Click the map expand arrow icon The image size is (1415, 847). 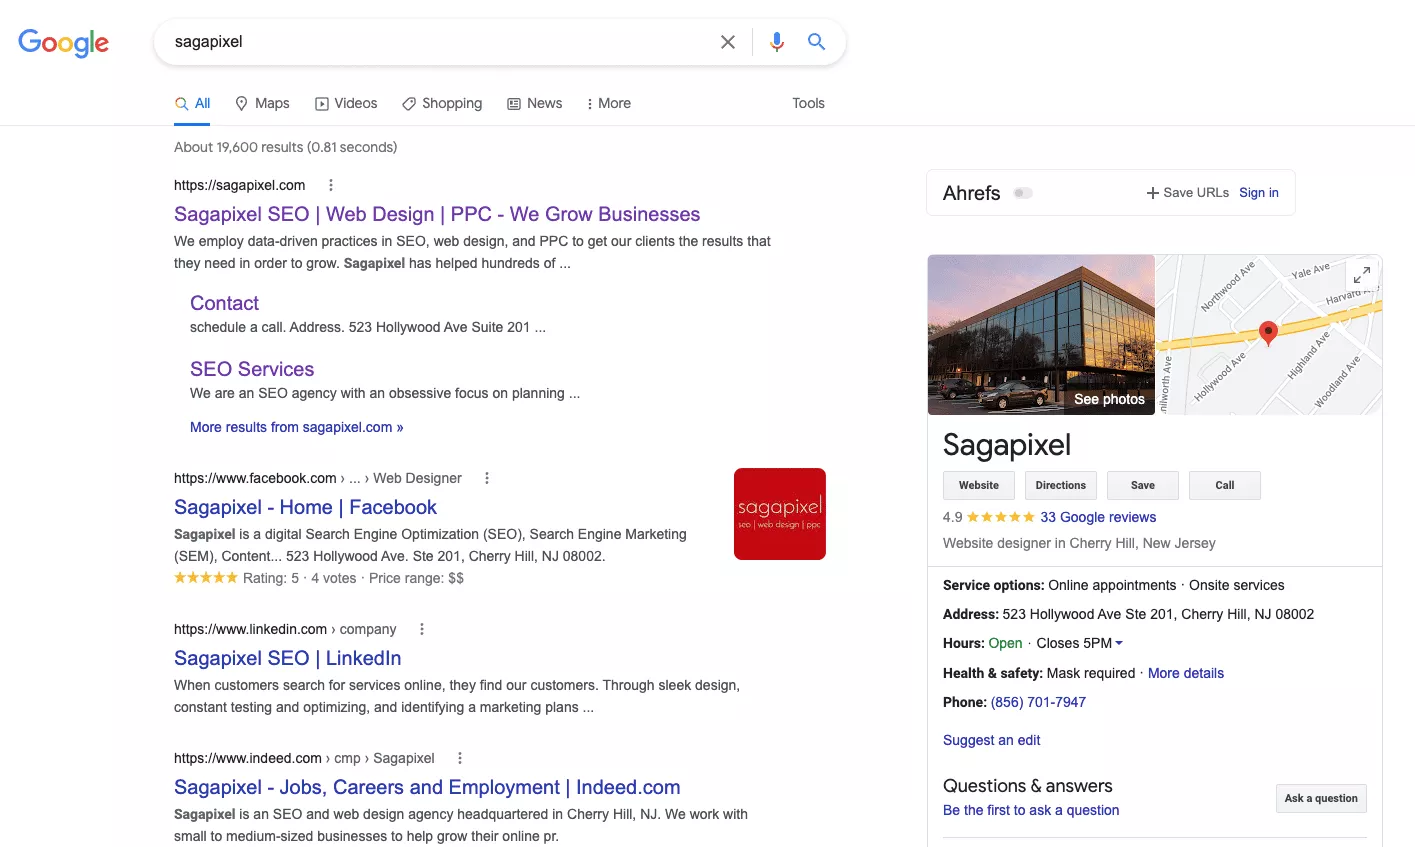coord(1362,274)
